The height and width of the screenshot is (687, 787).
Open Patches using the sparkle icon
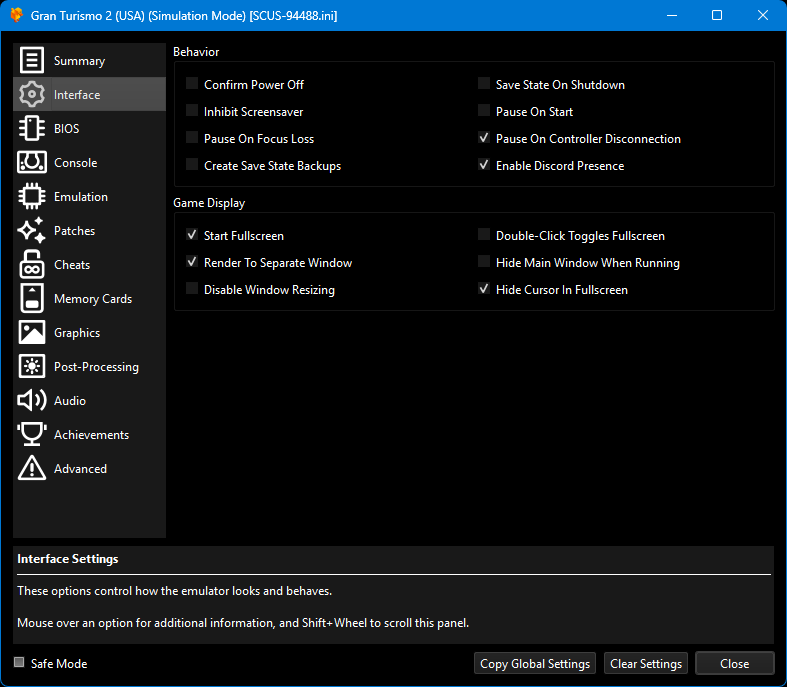click(x=32, y=231)
